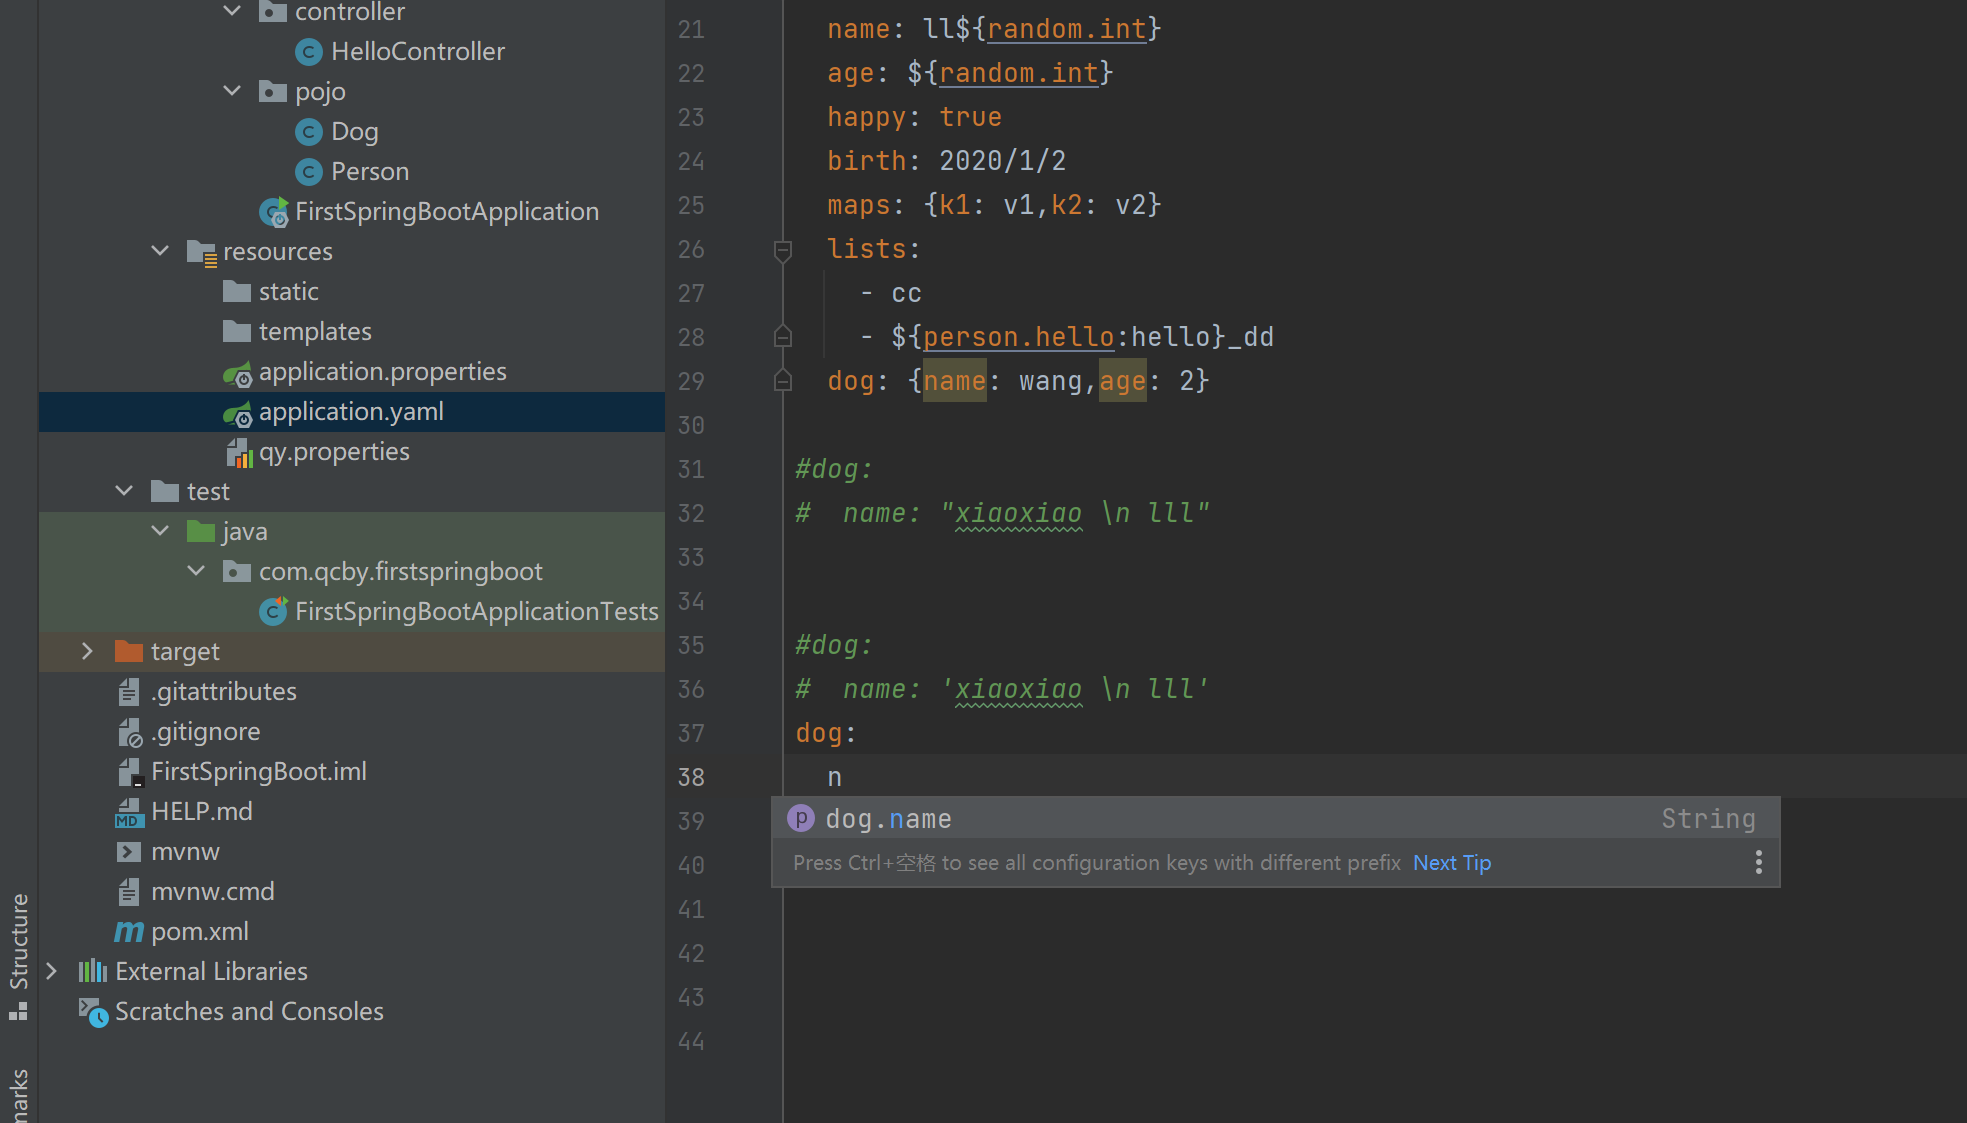Click the Next Tip link
The image size is (1967, 1123).
click(x=1451, y=863)
